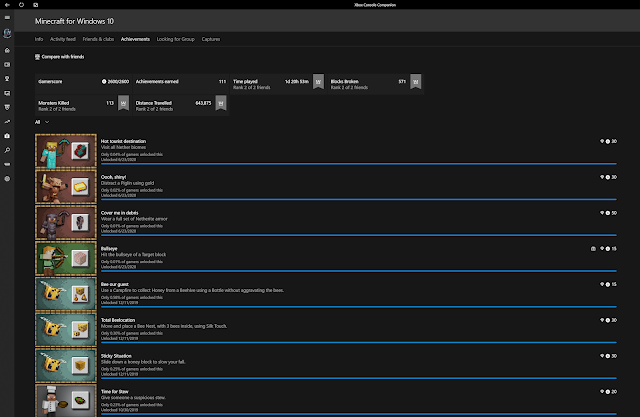Click the rank ribbon beside Monsters Killed
This screenshot has width=640, height=417.
123,103
